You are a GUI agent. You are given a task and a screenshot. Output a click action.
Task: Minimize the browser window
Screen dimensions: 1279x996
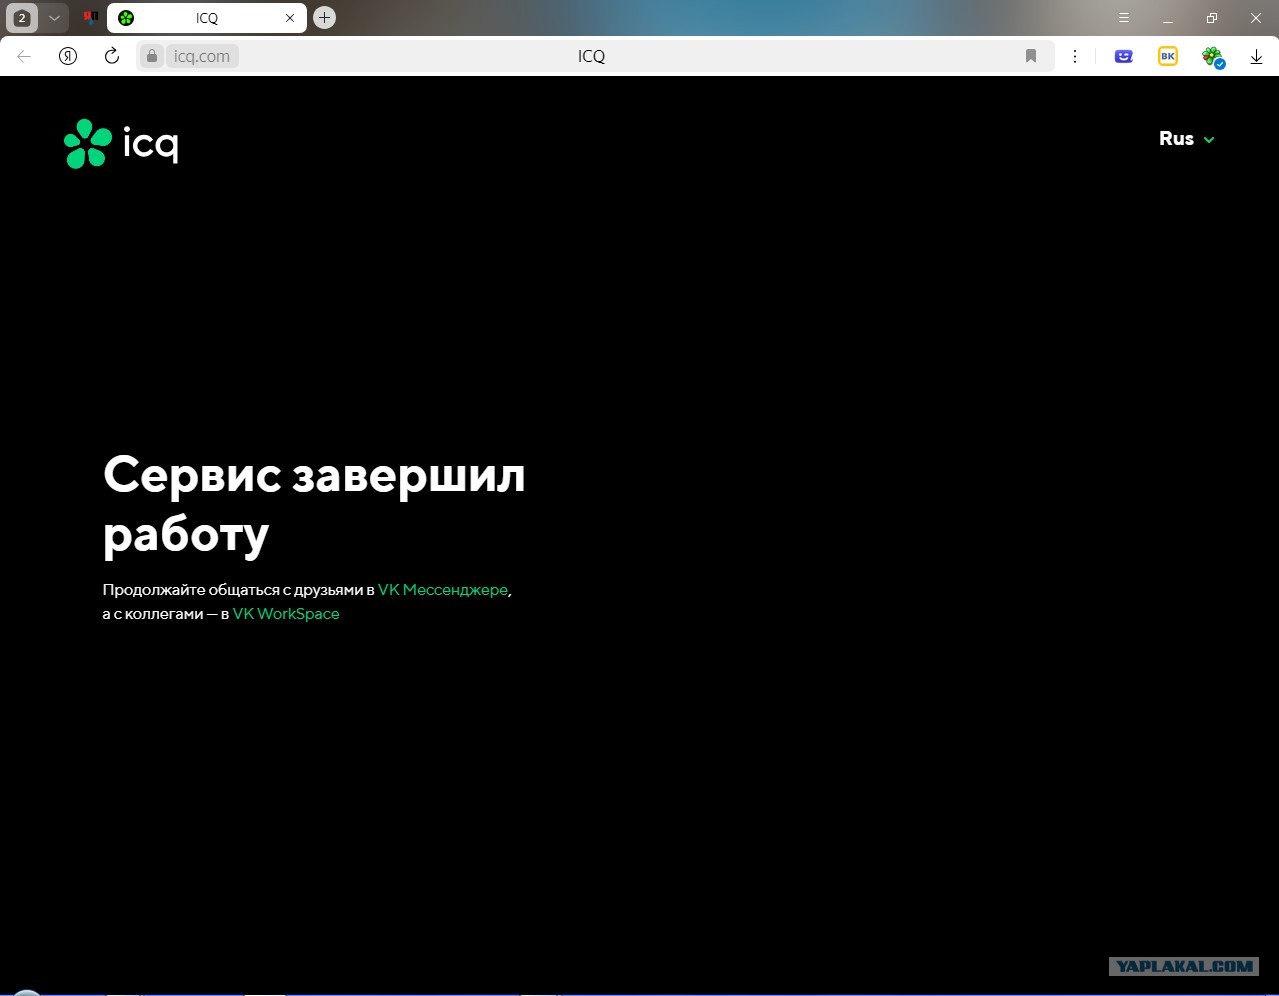pyautogui.click(x=1168, y=18)
